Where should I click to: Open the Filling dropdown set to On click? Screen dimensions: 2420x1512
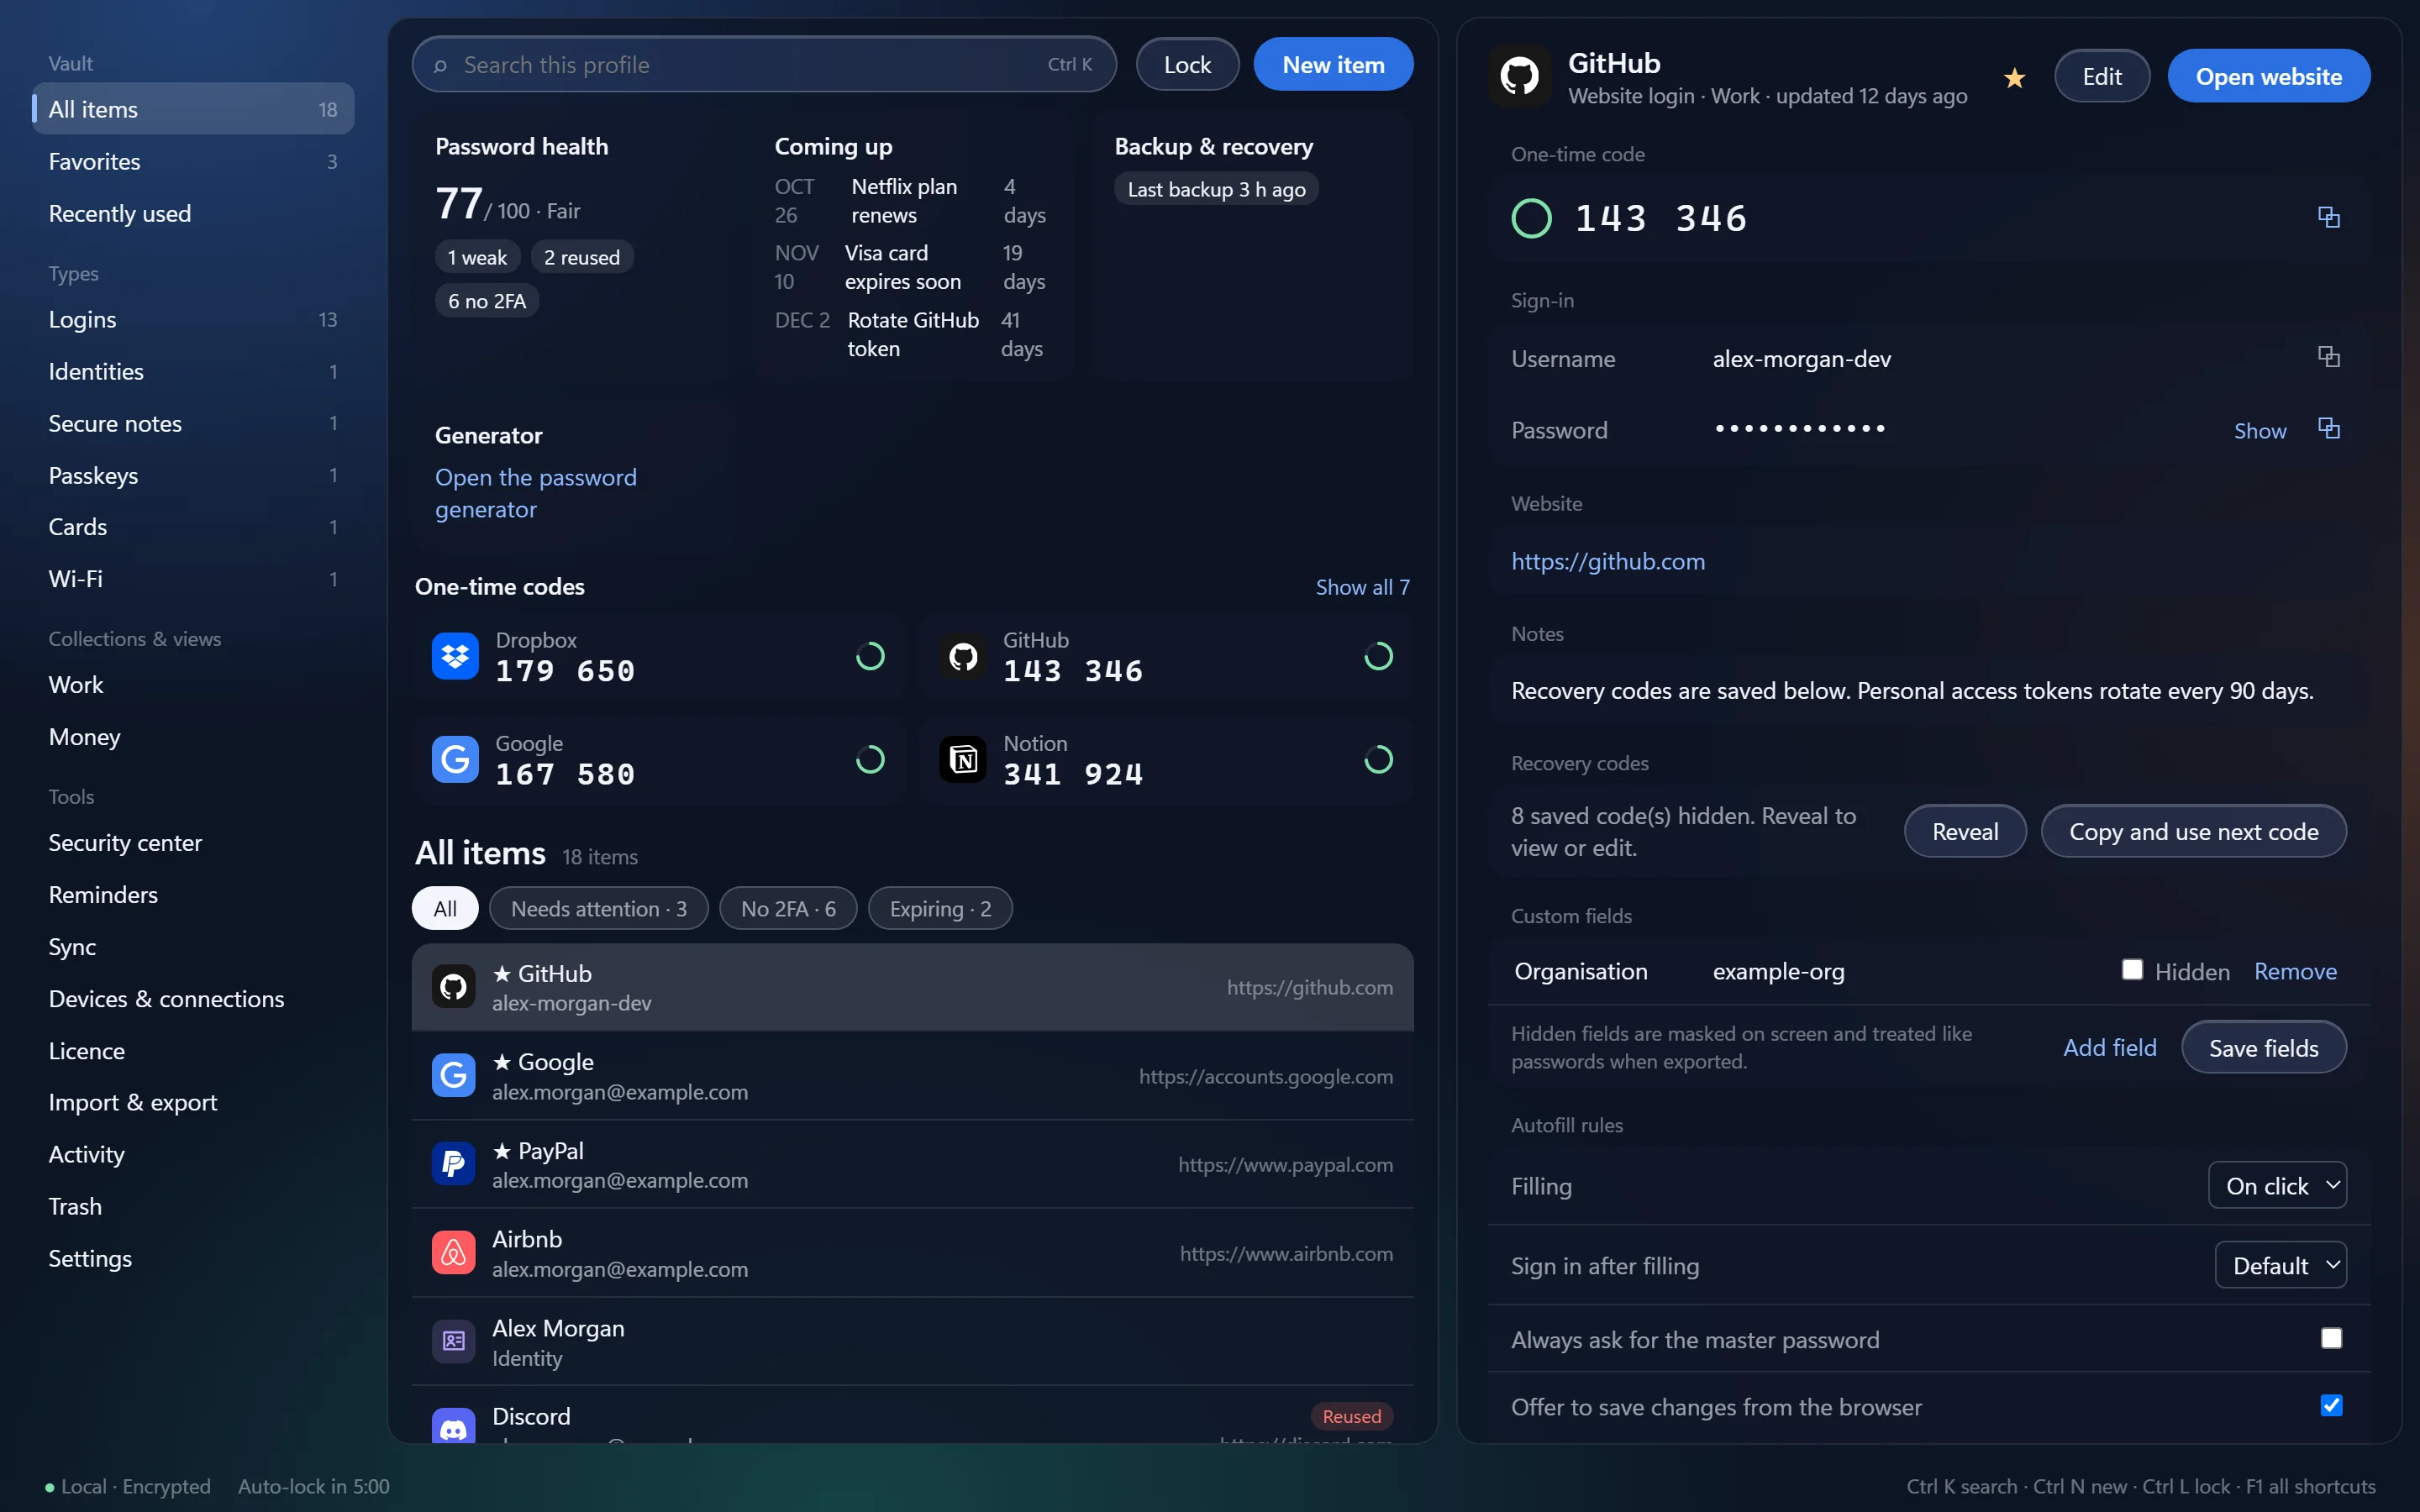tap(2277, 1185)
